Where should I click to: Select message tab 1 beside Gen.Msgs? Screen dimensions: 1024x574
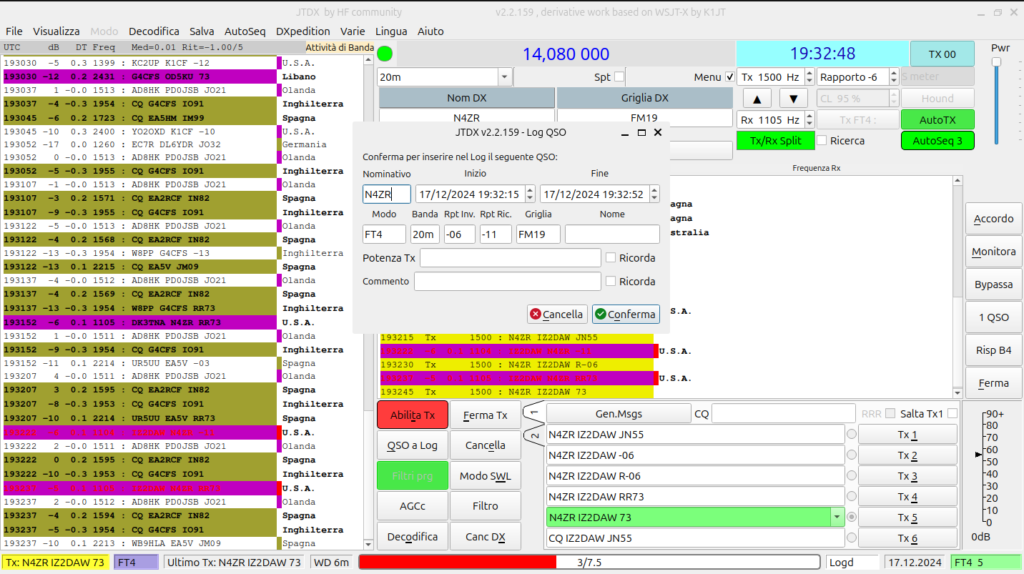[534, 413]
